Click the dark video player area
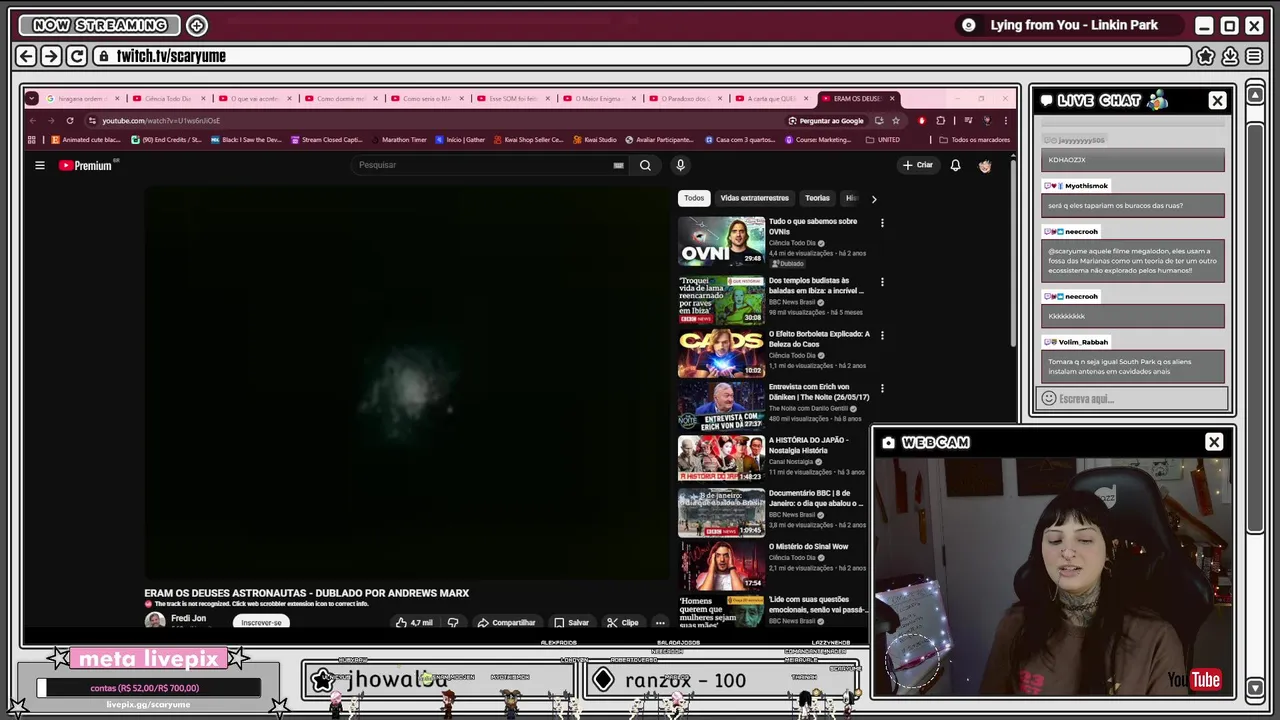Viewport: 1280px width, 720px height. click(x=408, y=383)
